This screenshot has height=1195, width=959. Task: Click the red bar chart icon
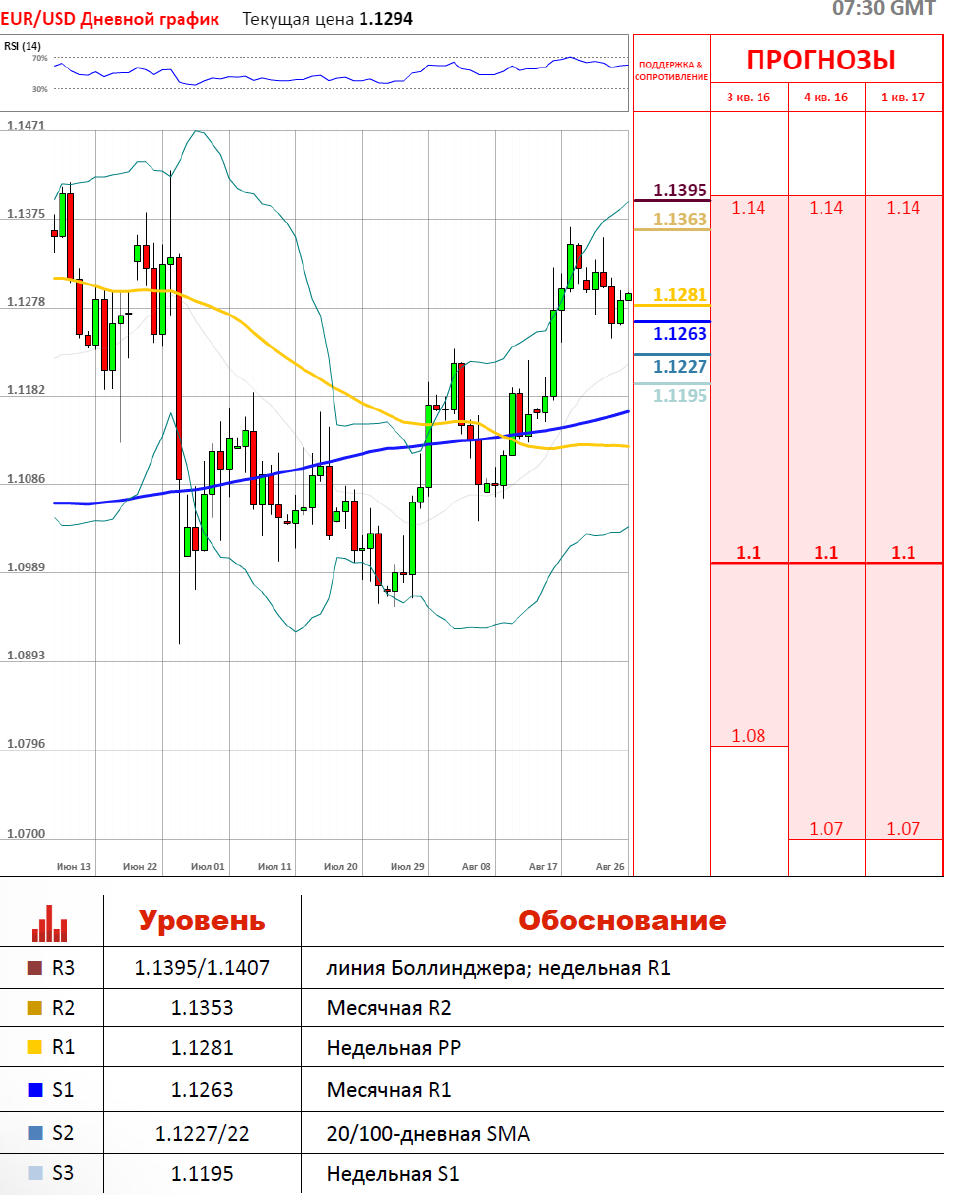(49, 923)
